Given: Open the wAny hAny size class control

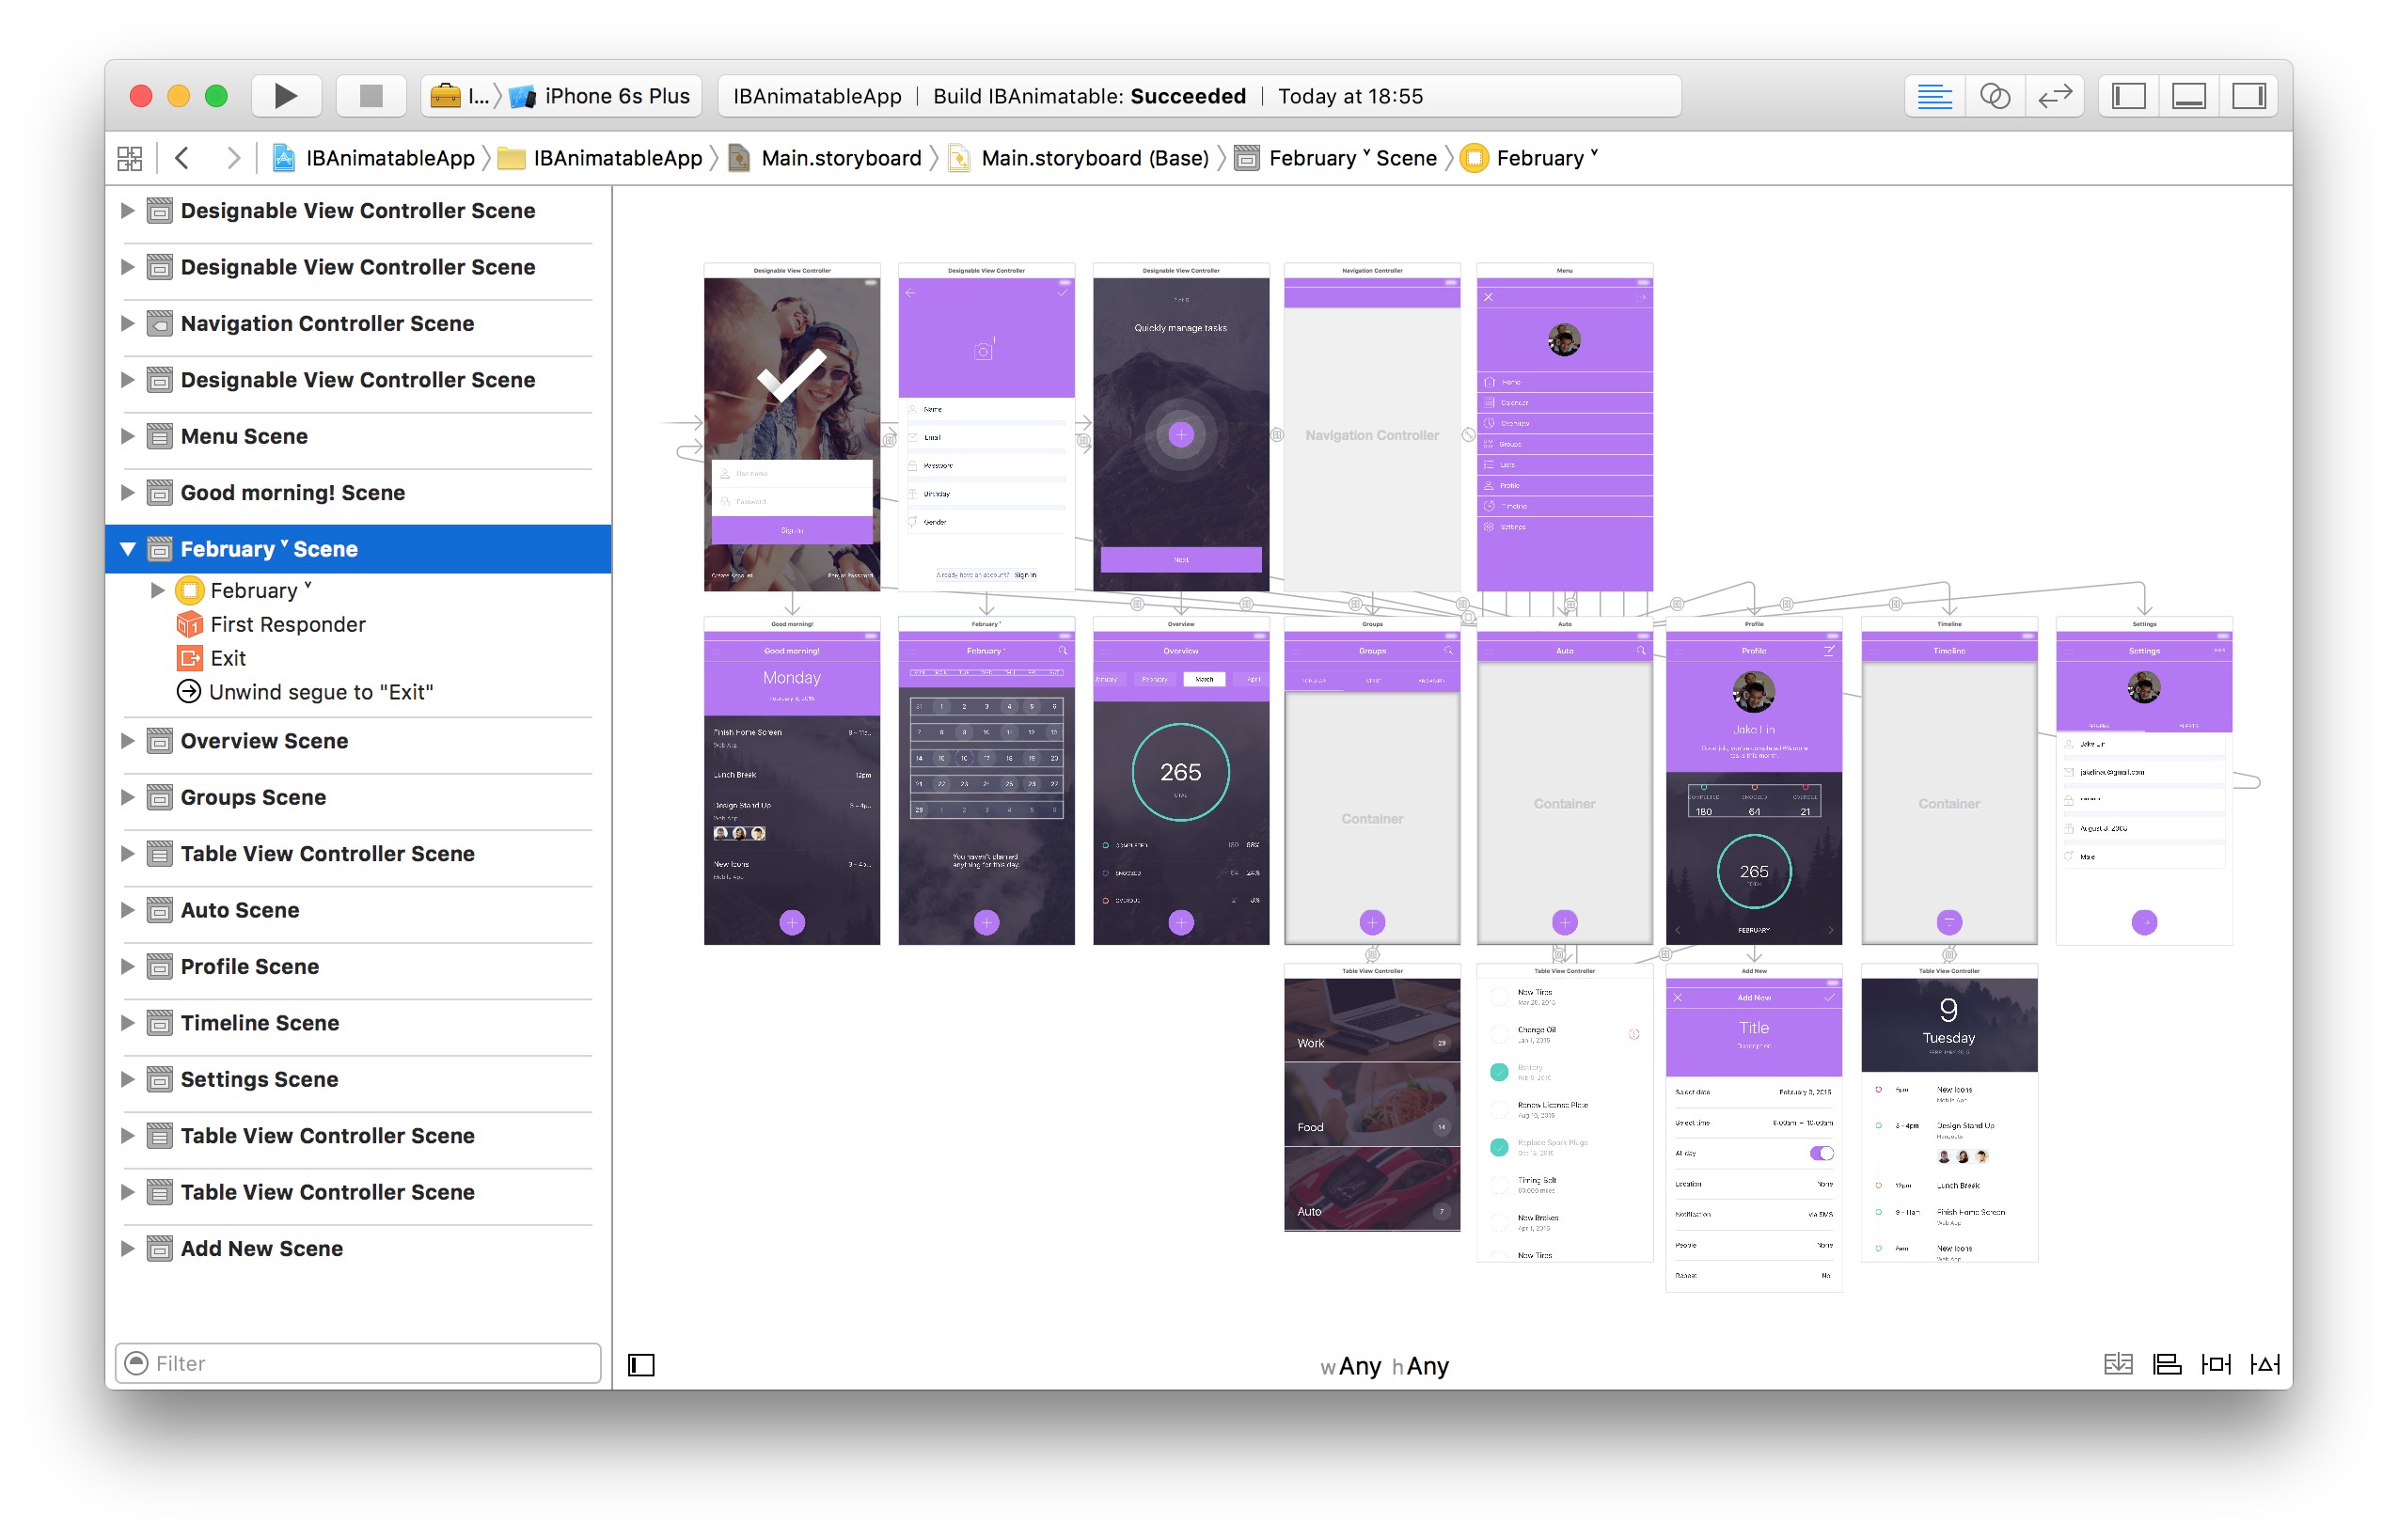Looking at the screenshot, I should (1384, 1365).
